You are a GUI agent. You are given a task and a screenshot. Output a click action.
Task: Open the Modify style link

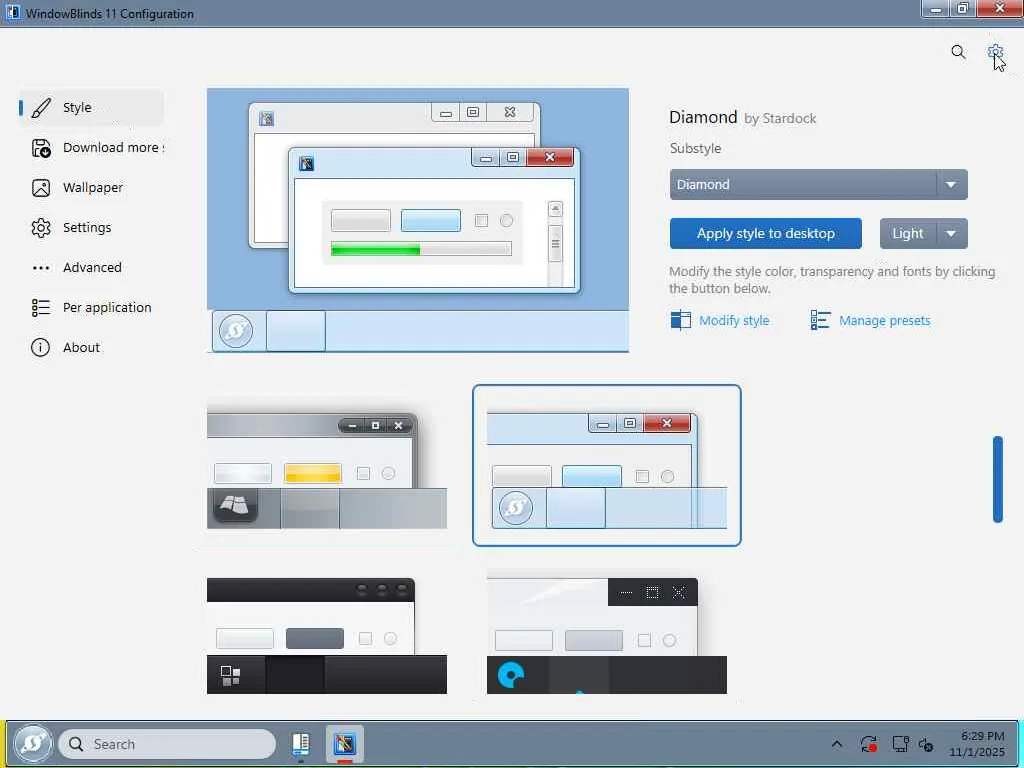[x=734, y=321]
